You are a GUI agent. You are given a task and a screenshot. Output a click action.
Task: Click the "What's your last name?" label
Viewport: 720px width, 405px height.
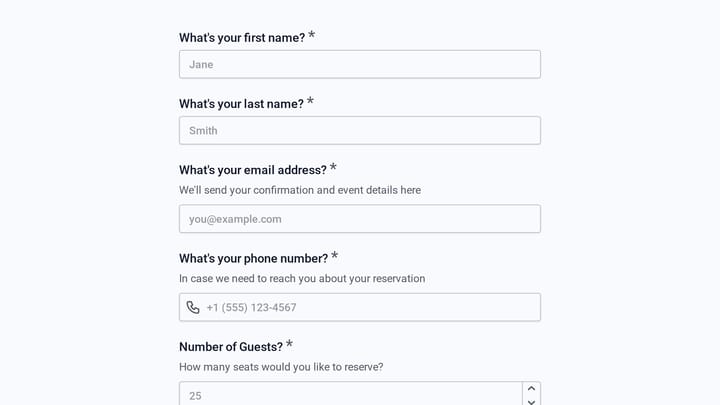coord(242,104)
